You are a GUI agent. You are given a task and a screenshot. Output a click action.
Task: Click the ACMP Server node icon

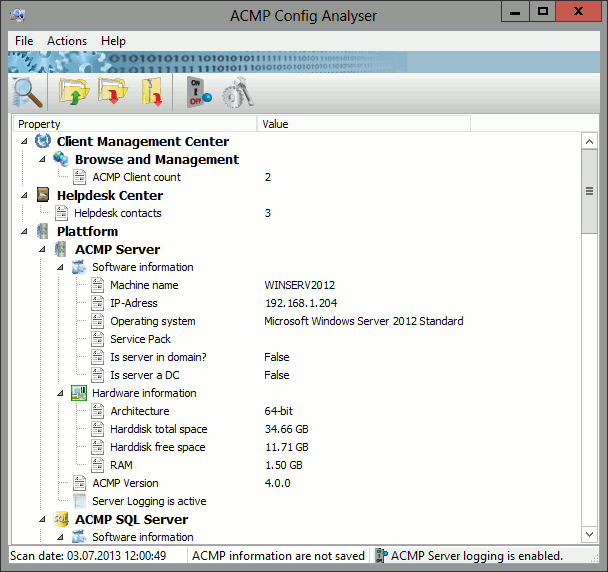pyautogui.click(x=60, y=249)
